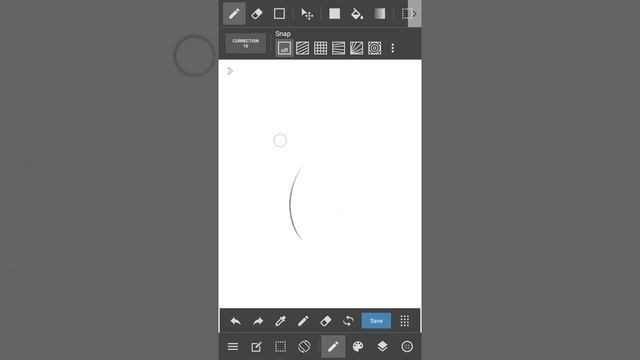Click the rotate/swap arrows icon
Image resolution: width=640 pixels, height=360 pixels.
pos(348,321)
